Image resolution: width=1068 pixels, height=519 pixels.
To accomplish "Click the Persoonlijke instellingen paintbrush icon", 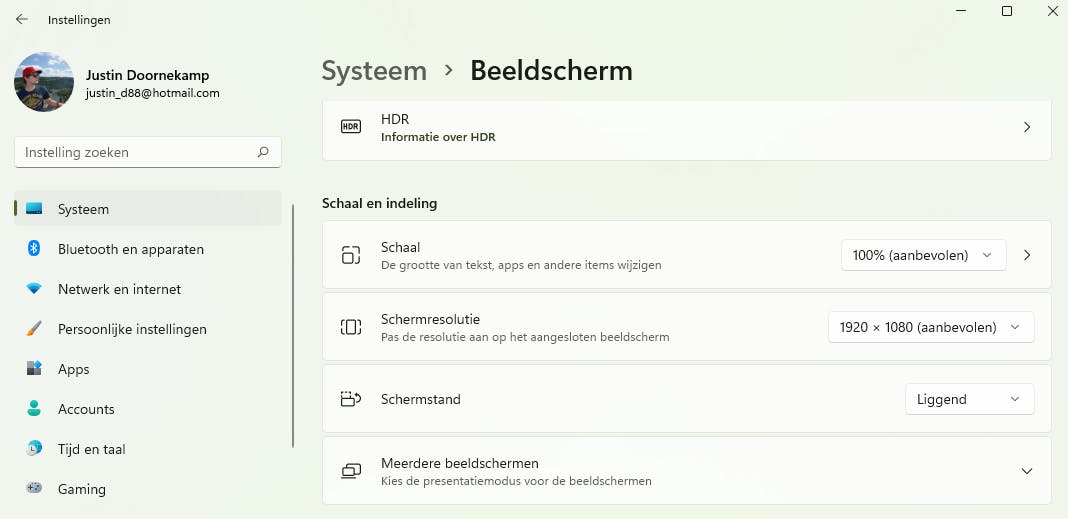I will [x=34, y=329].
